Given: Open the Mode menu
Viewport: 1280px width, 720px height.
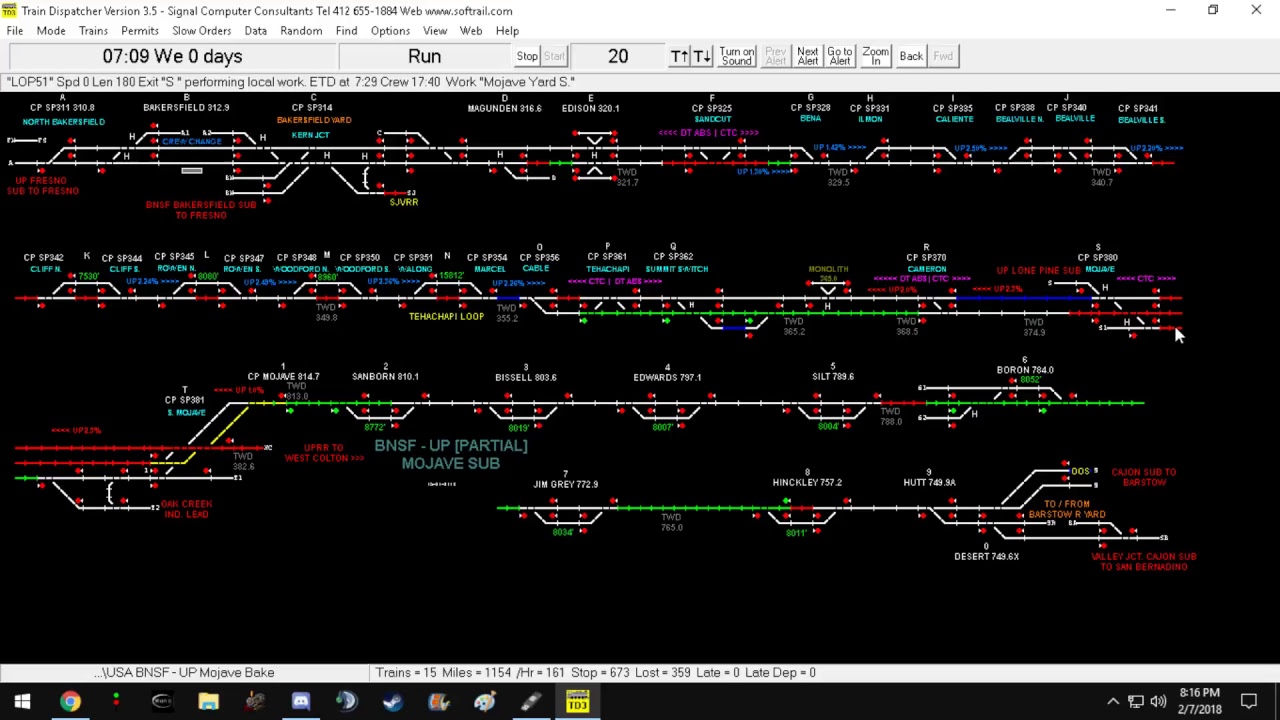Looking at the screenshot, I should tap(51, 31).
